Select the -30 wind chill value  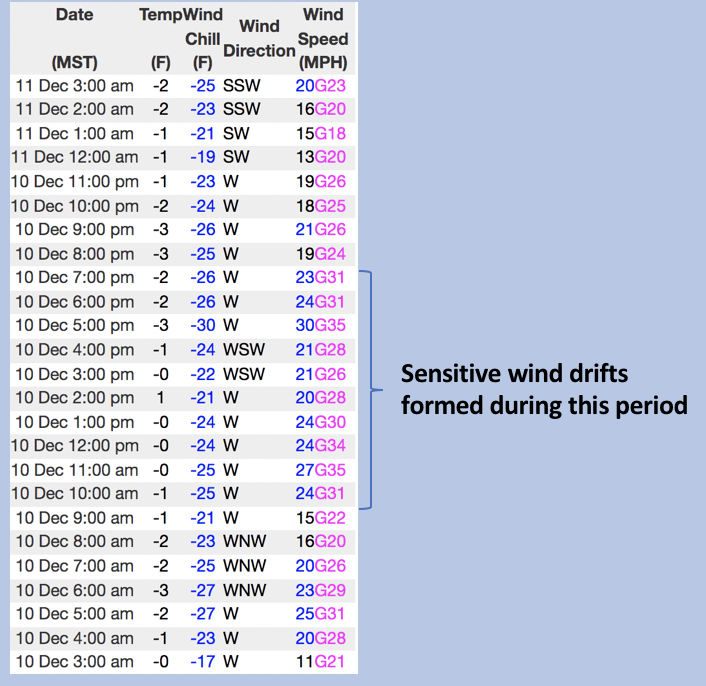click(203, 325)
